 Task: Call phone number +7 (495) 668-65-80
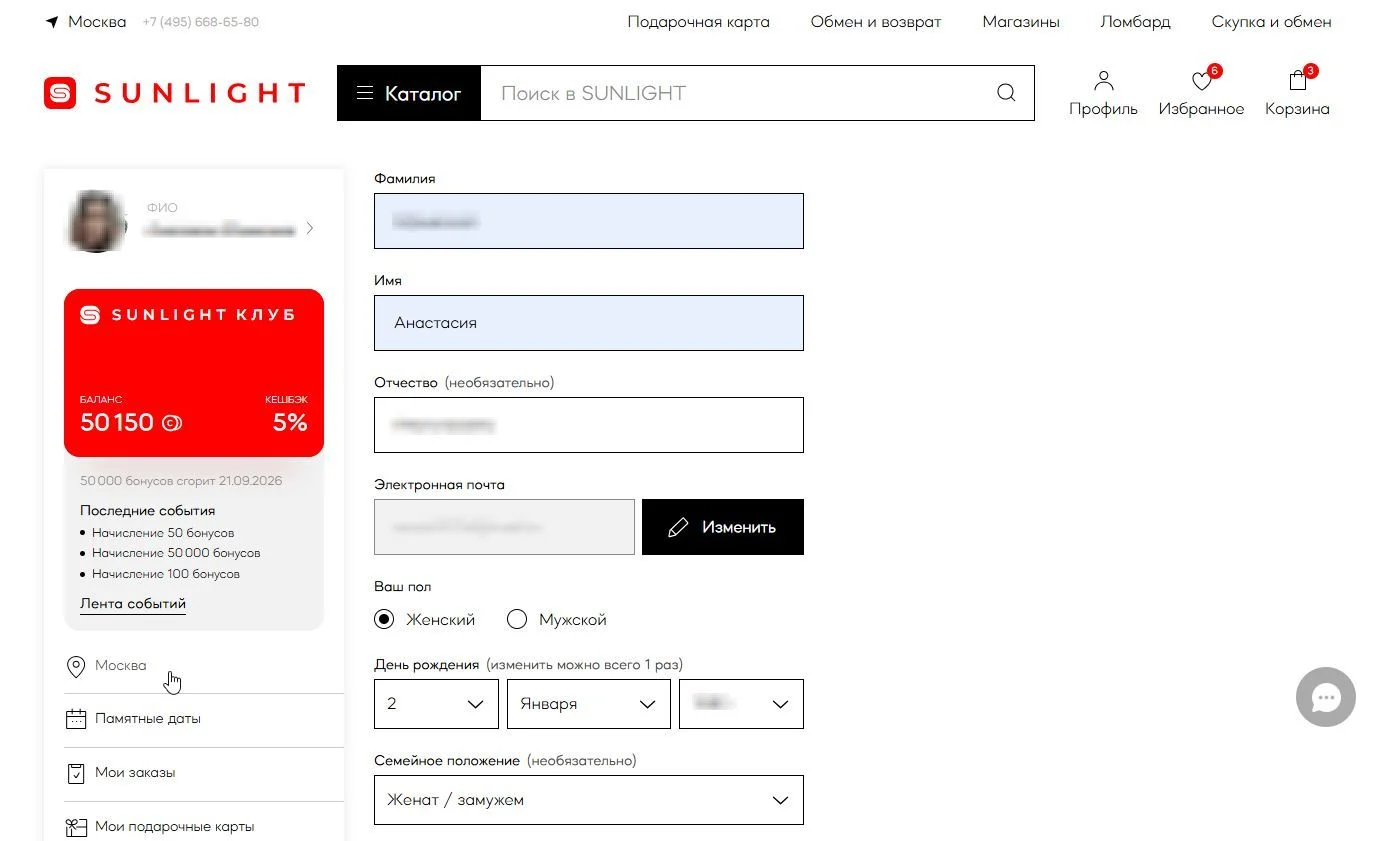tap(201, 21)
